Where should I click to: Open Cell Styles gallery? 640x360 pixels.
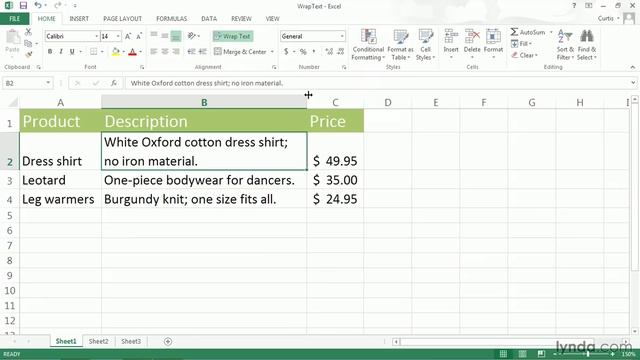click(425, 45)
